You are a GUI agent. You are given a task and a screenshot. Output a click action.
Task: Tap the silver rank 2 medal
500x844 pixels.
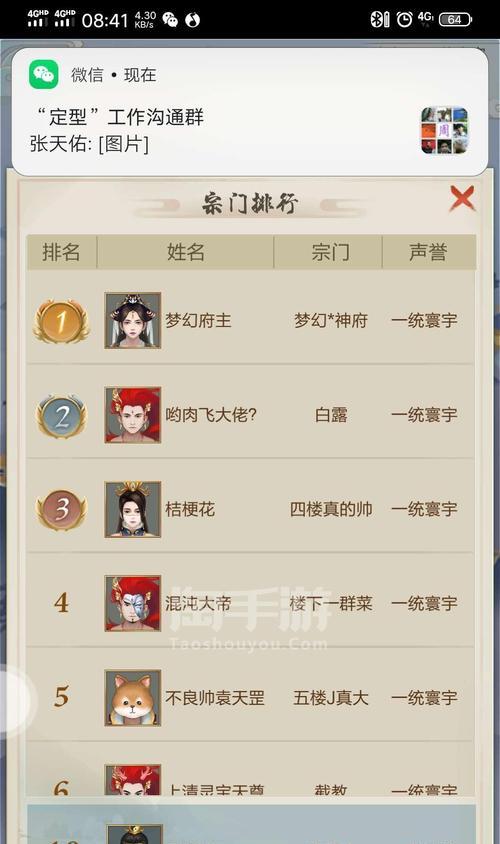(61, 416)
